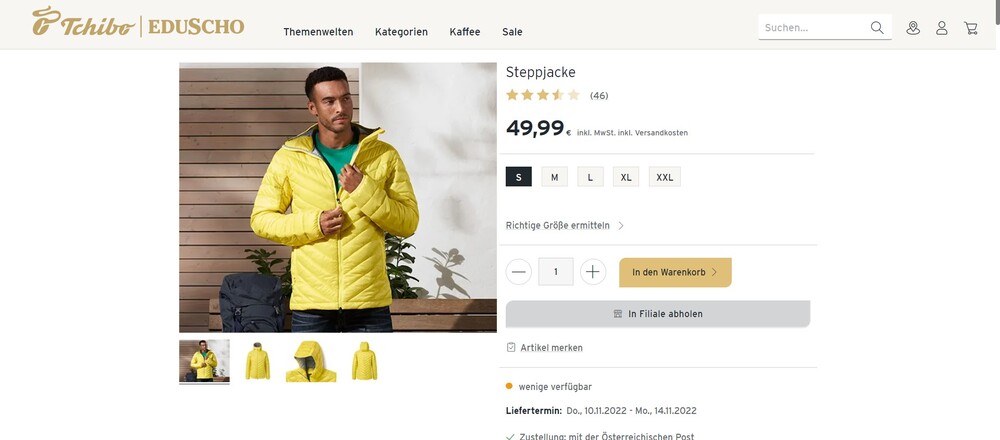Click the search magnifier icon
The height and width of the screenshot is (440, 1000).
click(877, 27)
